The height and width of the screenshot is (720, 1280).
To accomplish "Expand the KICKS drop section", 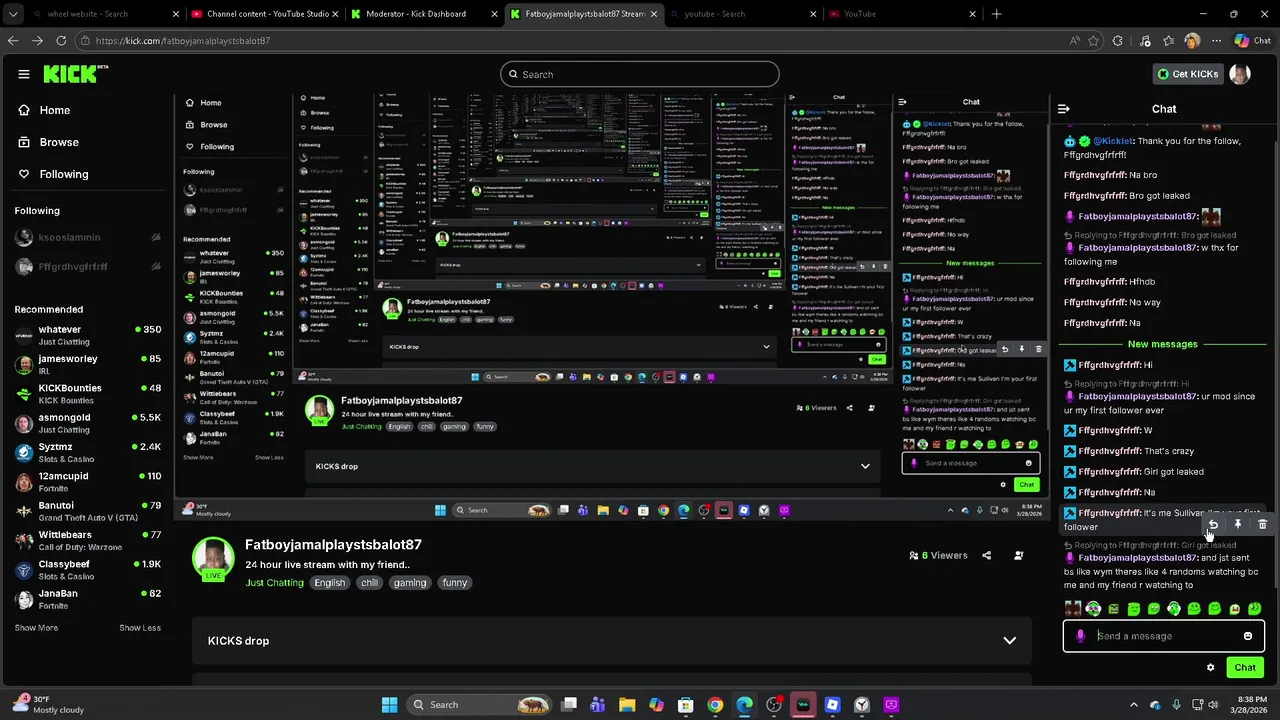I will (611, 641).
